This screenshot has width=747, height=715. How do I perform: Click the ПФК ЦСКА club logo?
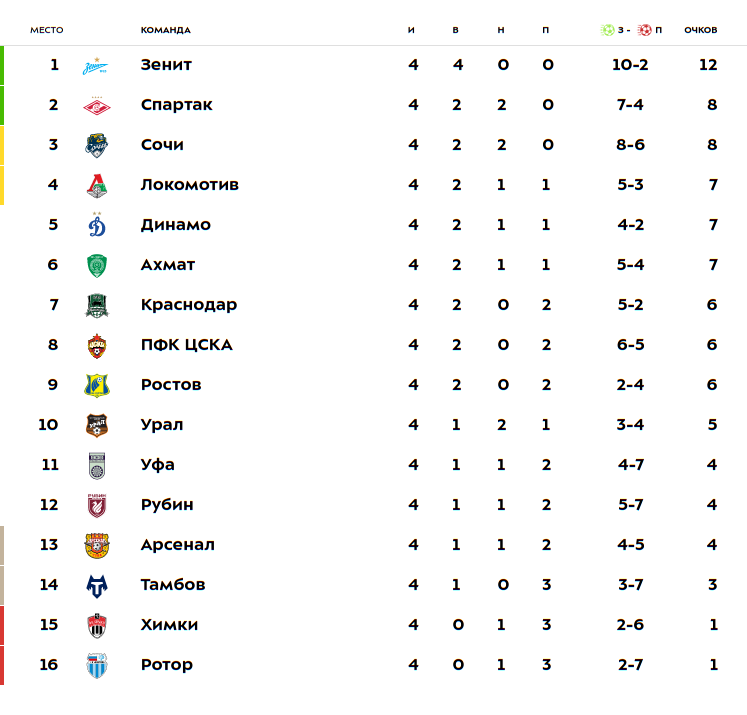click(x=97, y=346)
